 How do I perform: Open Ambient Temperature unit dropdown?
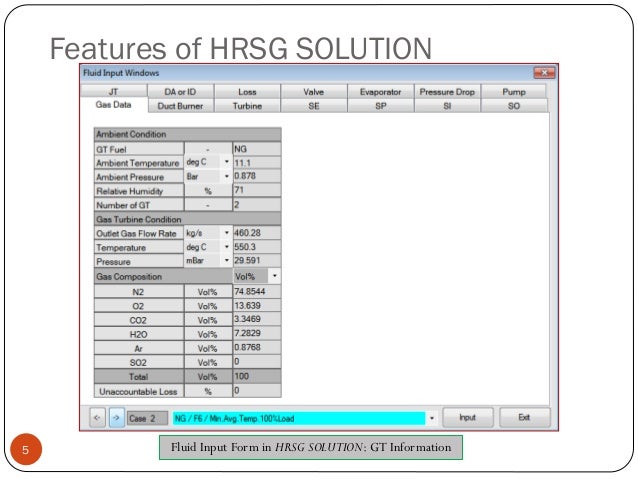pos(227,162)
